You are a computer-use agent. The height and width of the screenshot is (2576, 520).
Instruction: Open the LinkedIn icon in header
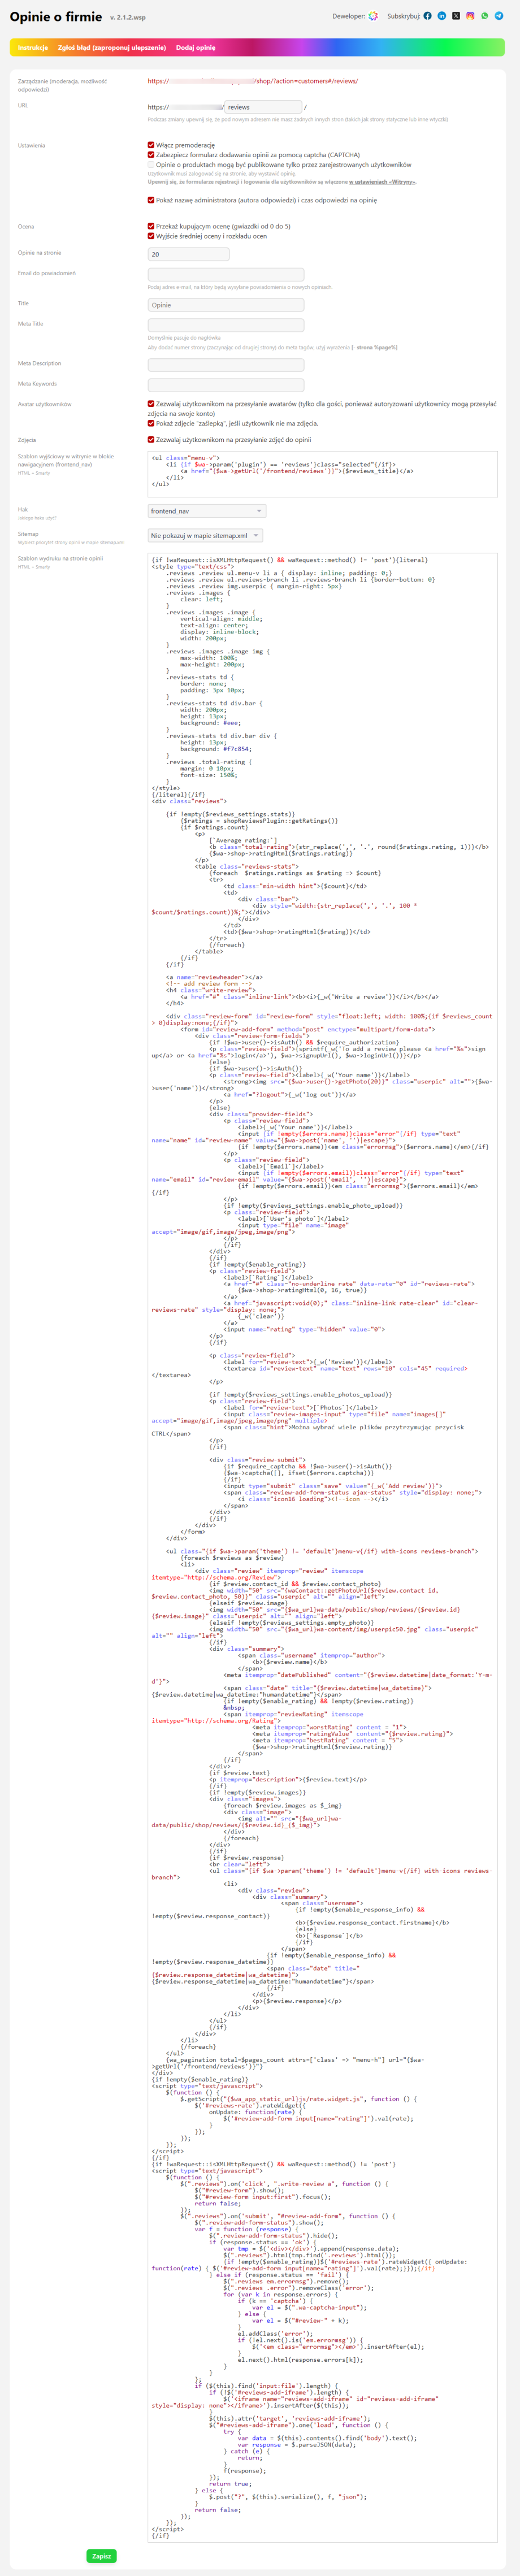click(441, 16)
